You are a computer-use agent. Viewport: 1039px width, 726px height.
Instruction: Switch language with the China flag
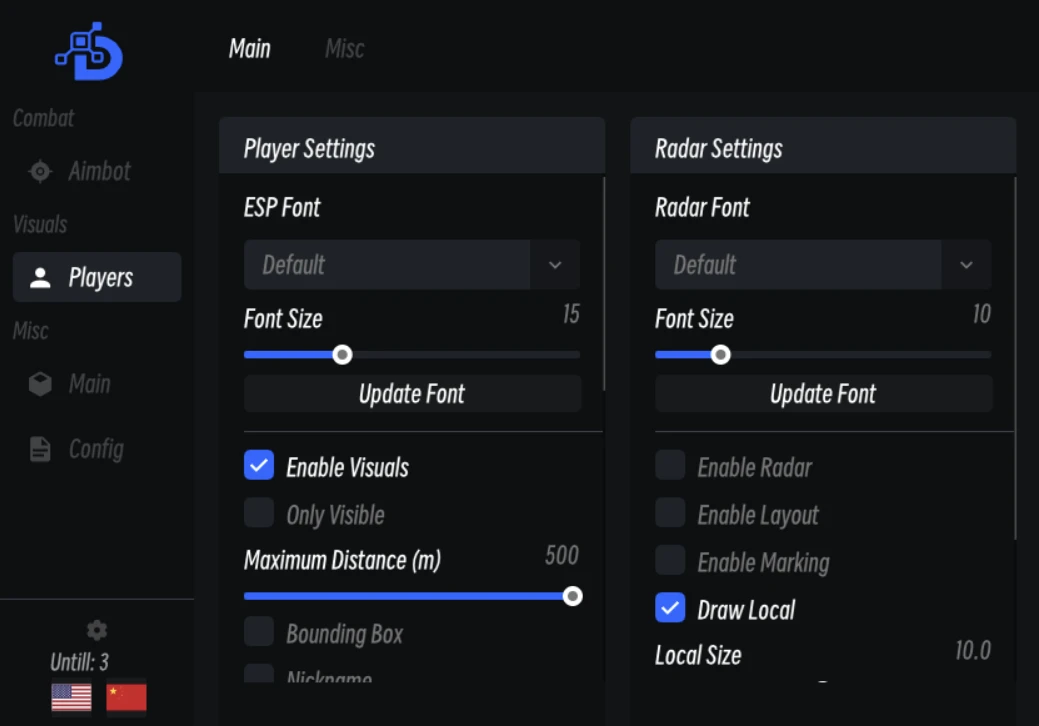(127, 698)
